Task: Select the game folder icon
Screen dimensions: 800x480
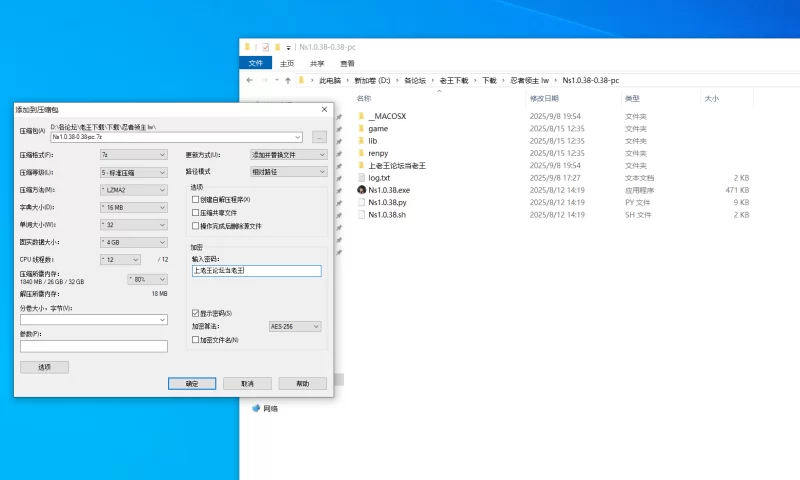Action: 361,129
